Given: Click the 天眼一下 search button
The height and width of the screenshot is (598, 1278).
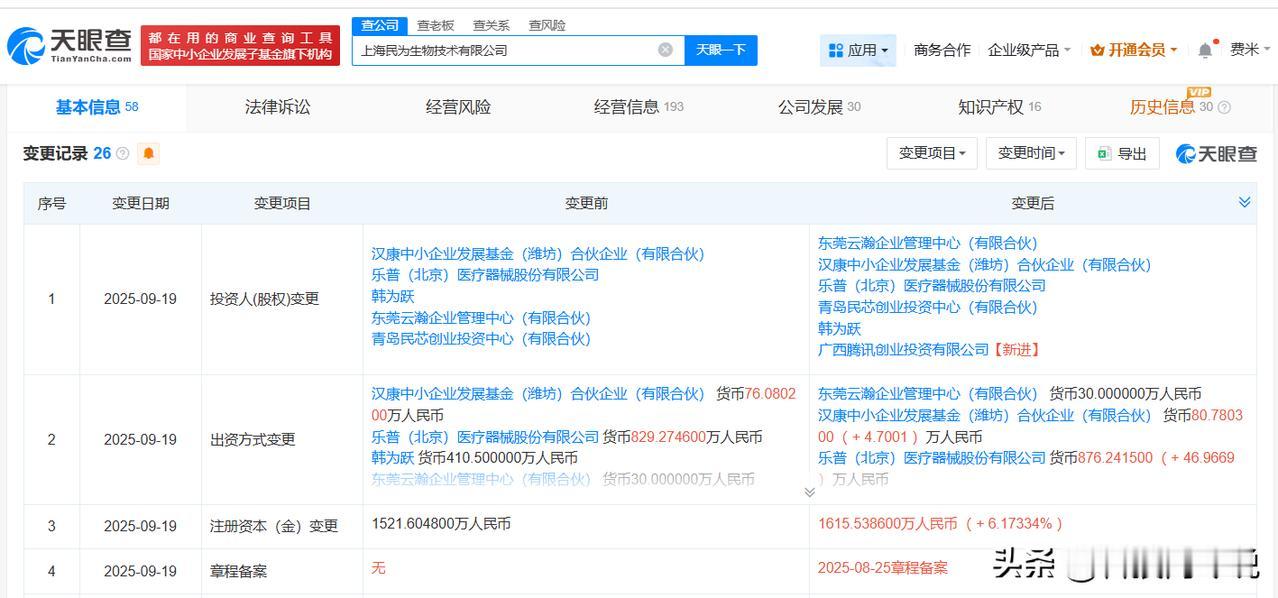Looking at the screenshot, I should (x=721, y=50).
